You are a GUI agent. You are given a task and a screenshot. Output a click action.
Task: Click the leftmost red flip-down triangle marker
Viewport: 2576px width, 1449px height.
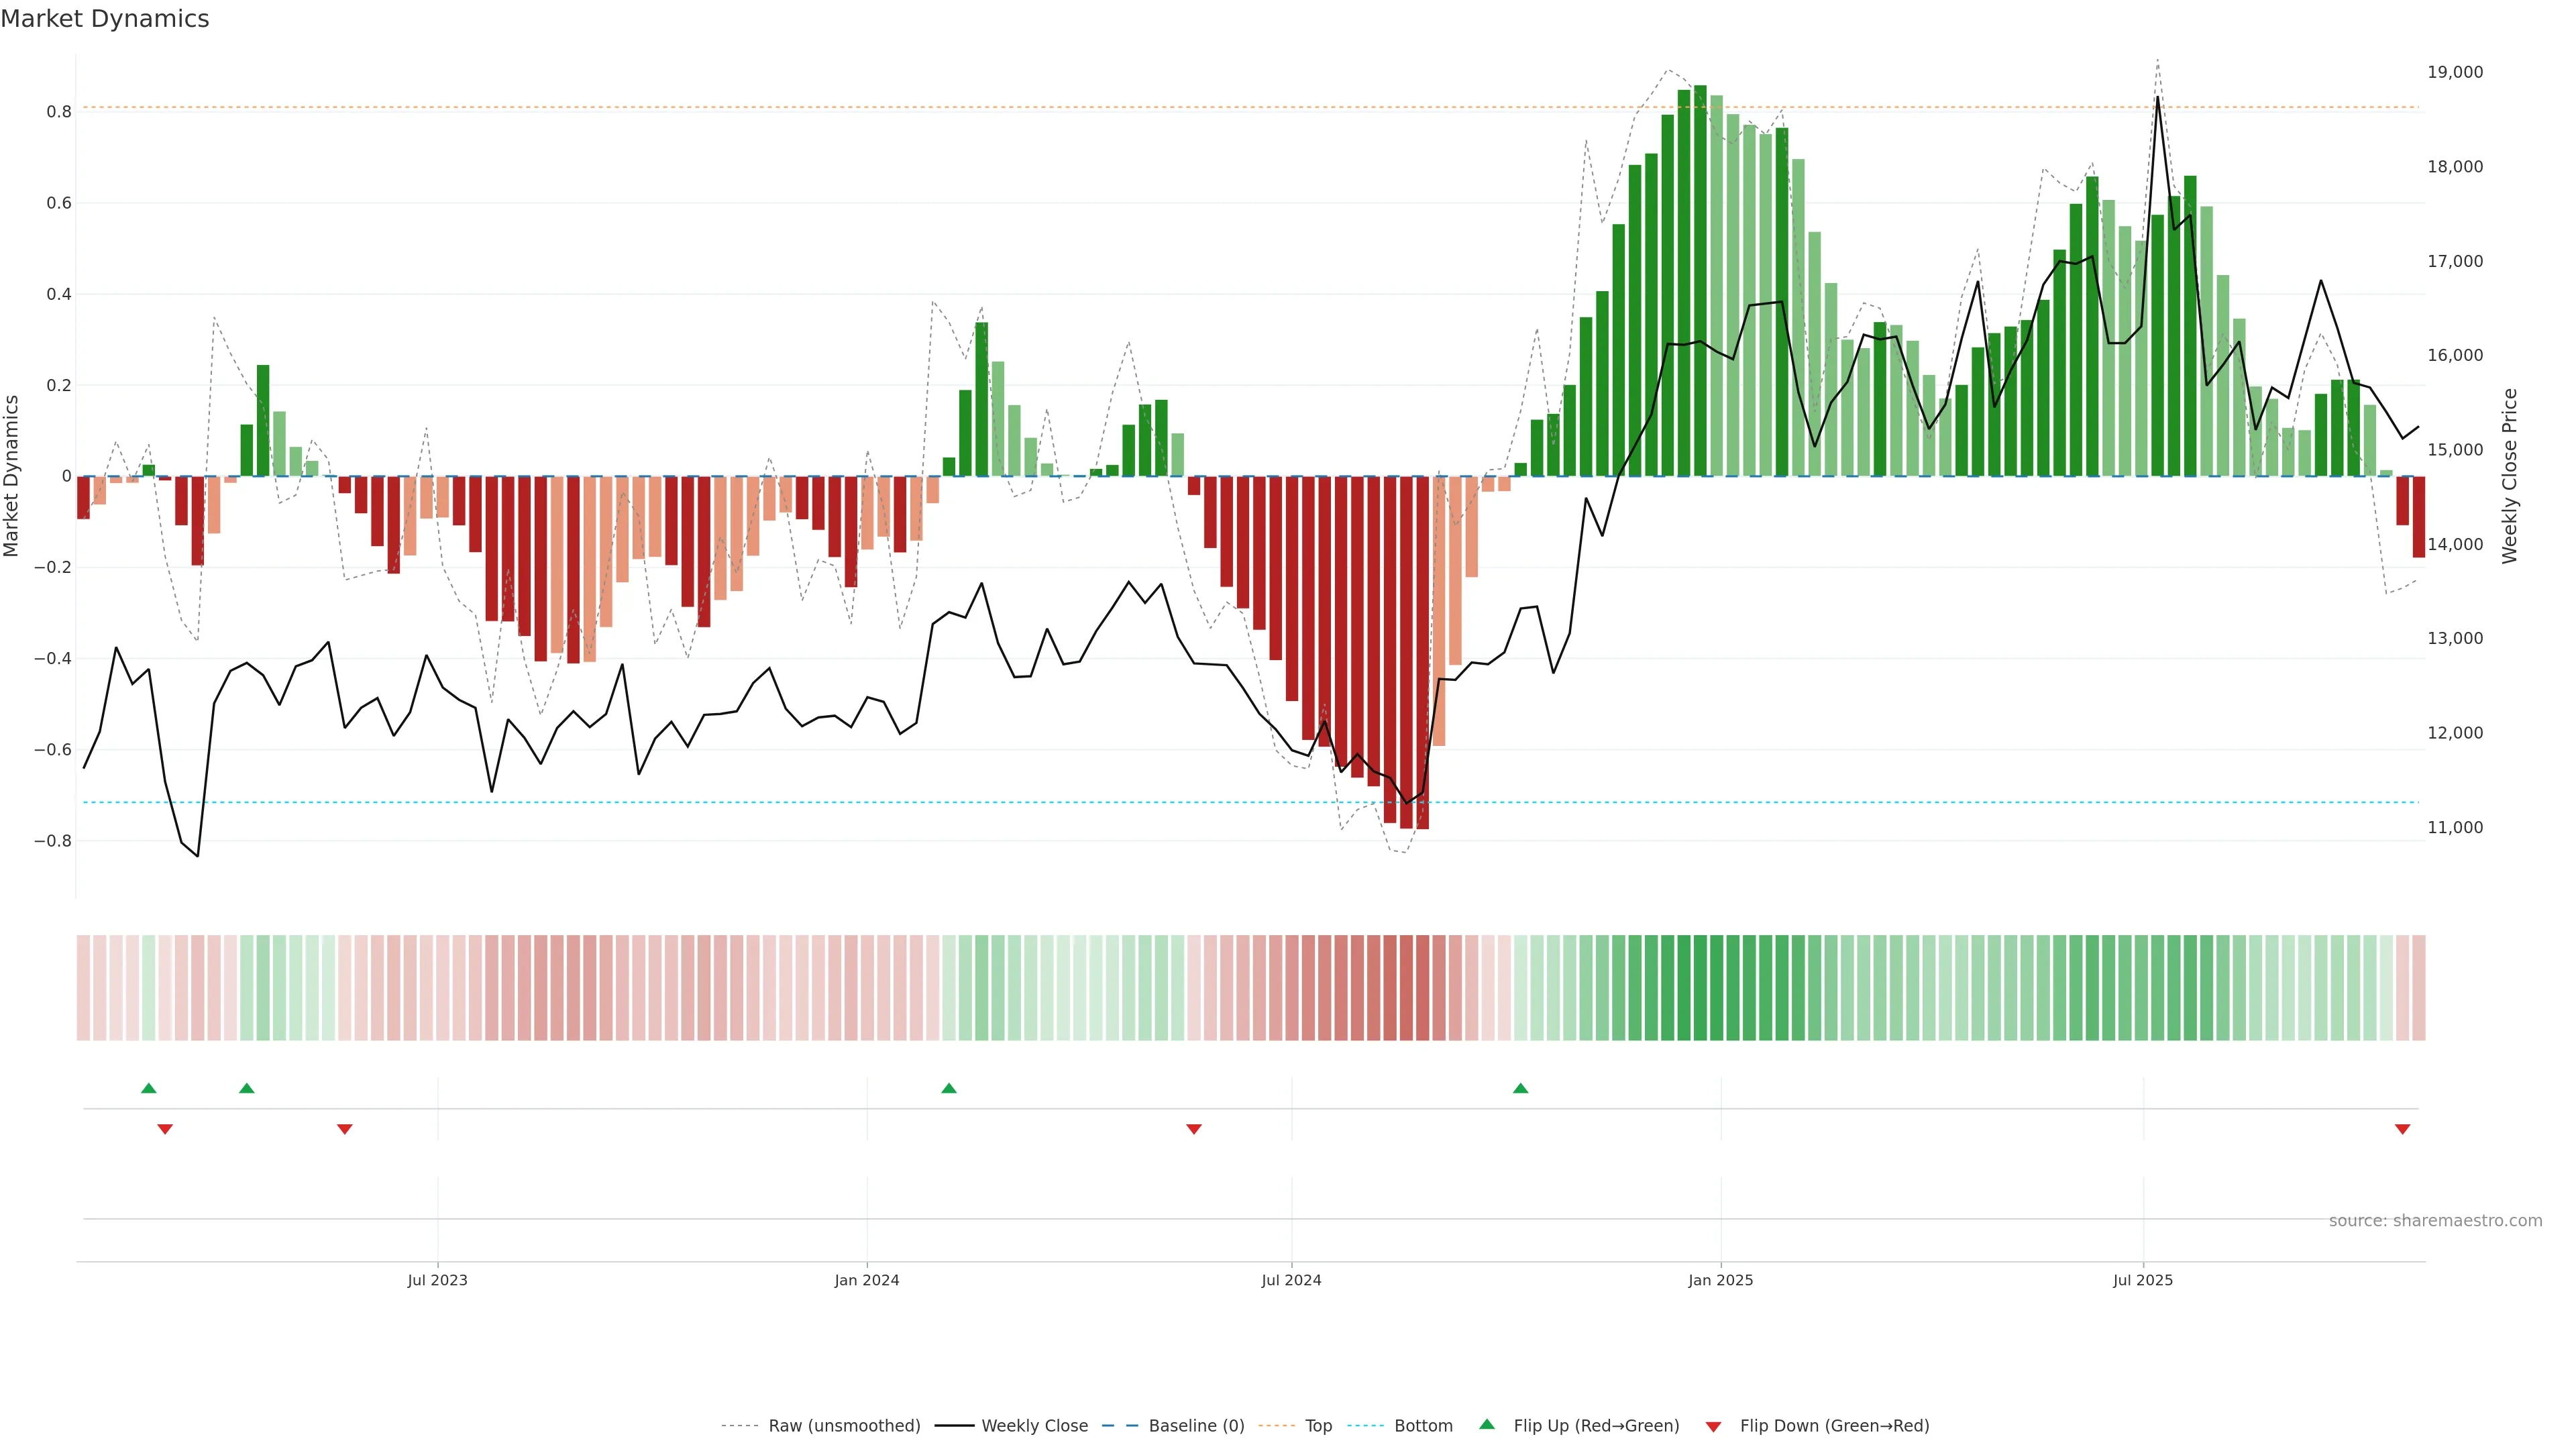click(165, 1129)
